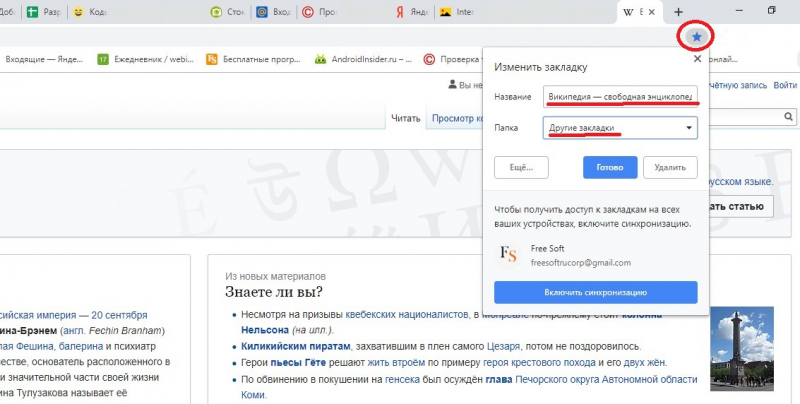Image resolution: width=800 pixels, height=404 pixels.
Task: Select the Free Soft account avatar
Action: coord(508,254)
